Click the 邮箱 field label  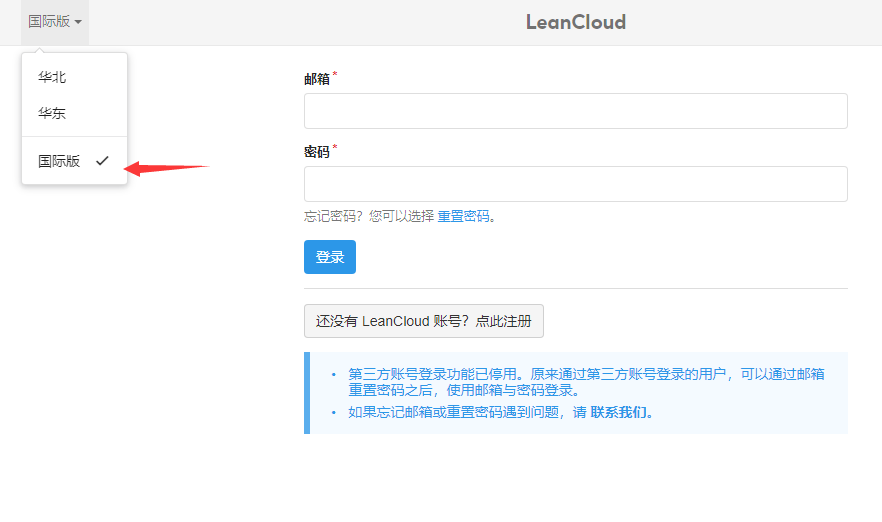(x=317, y=79)
